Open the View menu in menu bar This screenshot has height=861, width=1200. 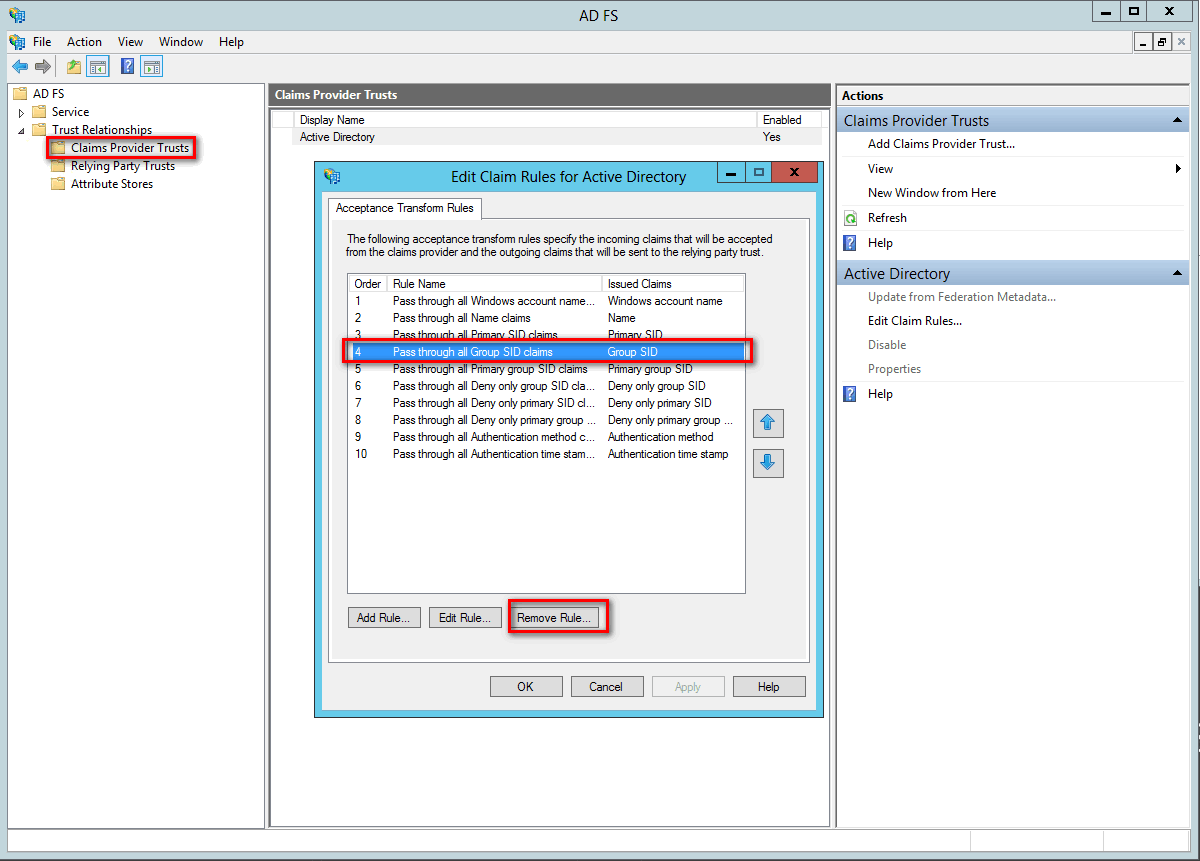pos(130,42)
